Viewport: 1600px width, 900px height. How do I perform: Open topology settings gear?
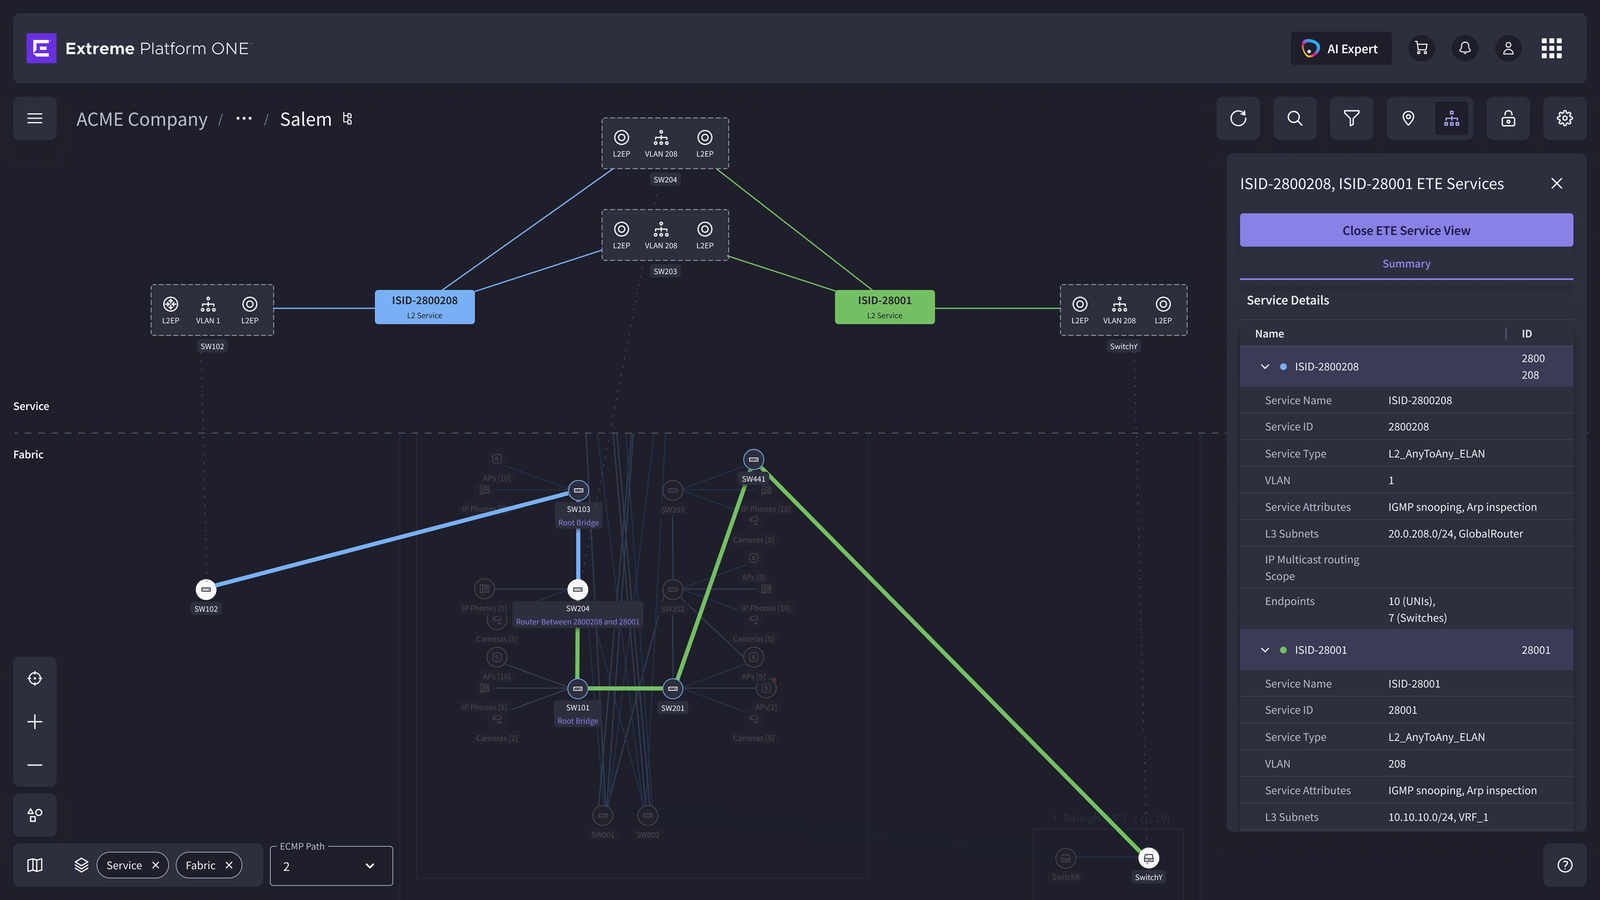(x=1565, y=119)
